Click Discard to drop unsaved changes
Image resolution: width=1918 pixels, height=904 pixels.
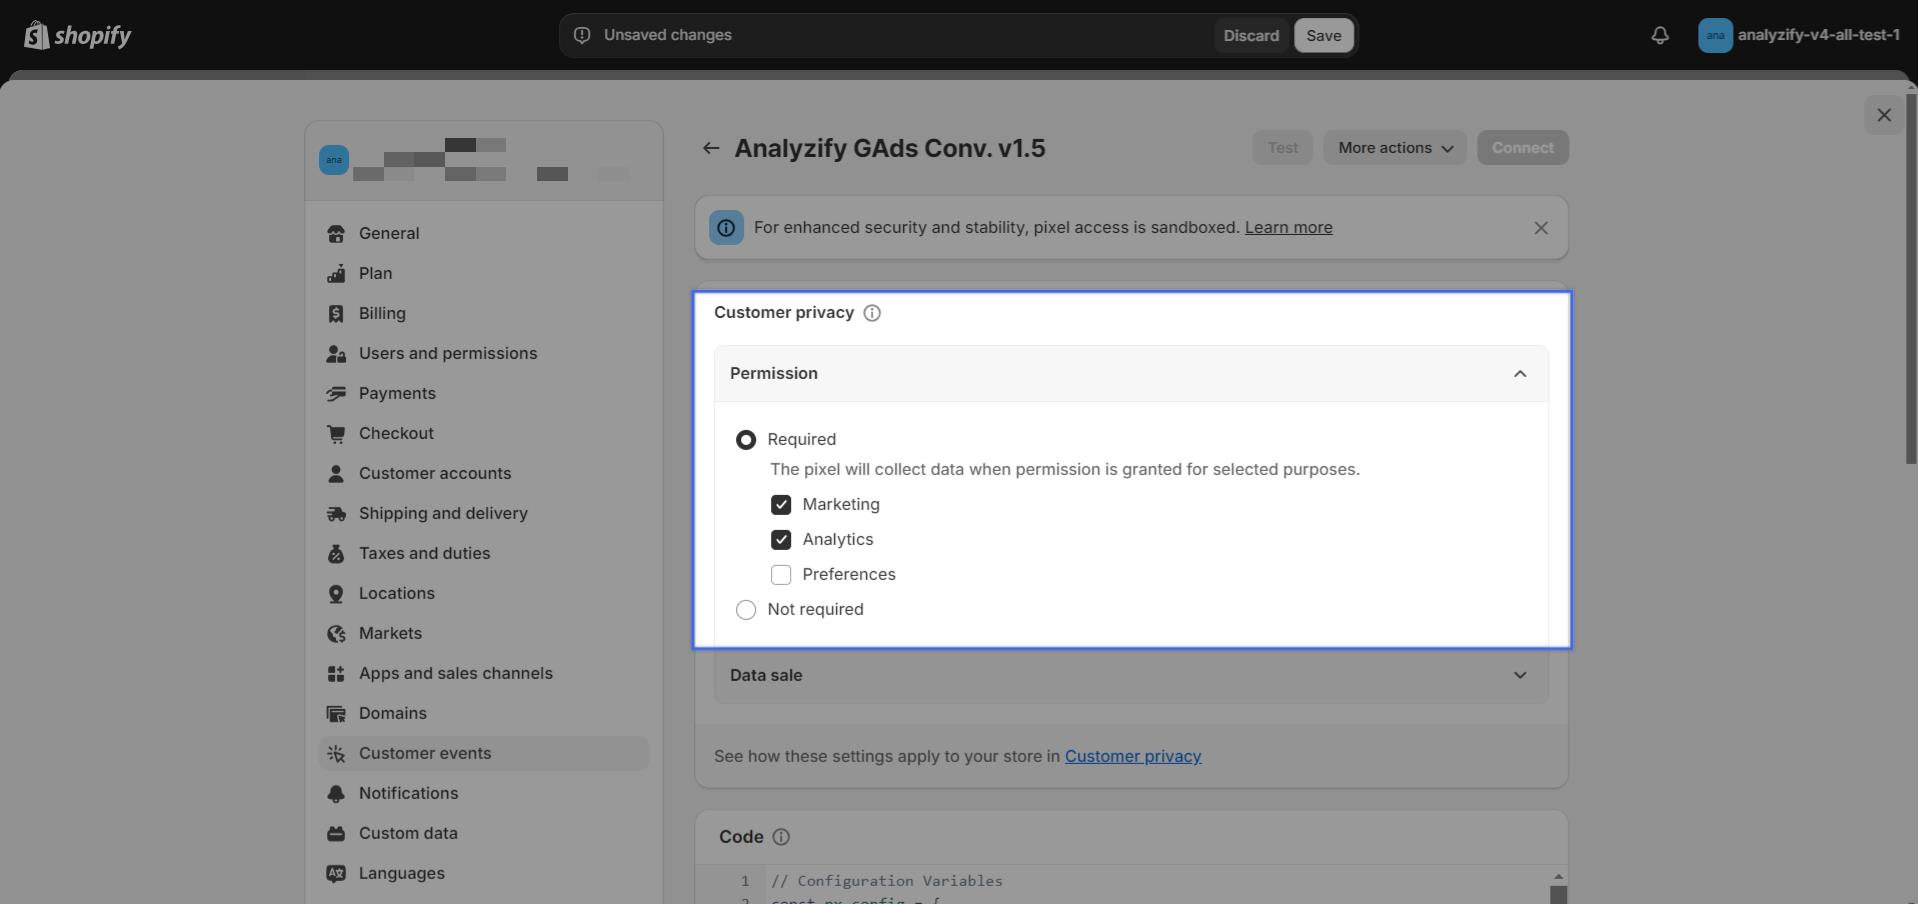[1251, 35]
